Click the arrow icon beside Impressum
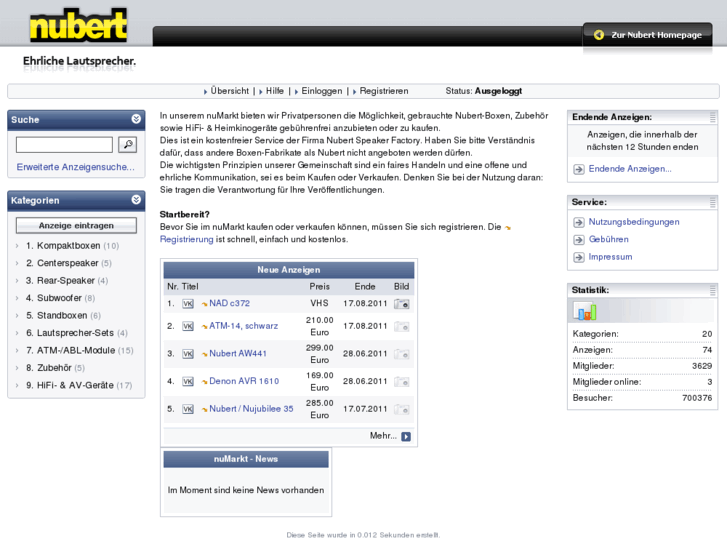Screen dimensions: 727x545 (579, 257)
